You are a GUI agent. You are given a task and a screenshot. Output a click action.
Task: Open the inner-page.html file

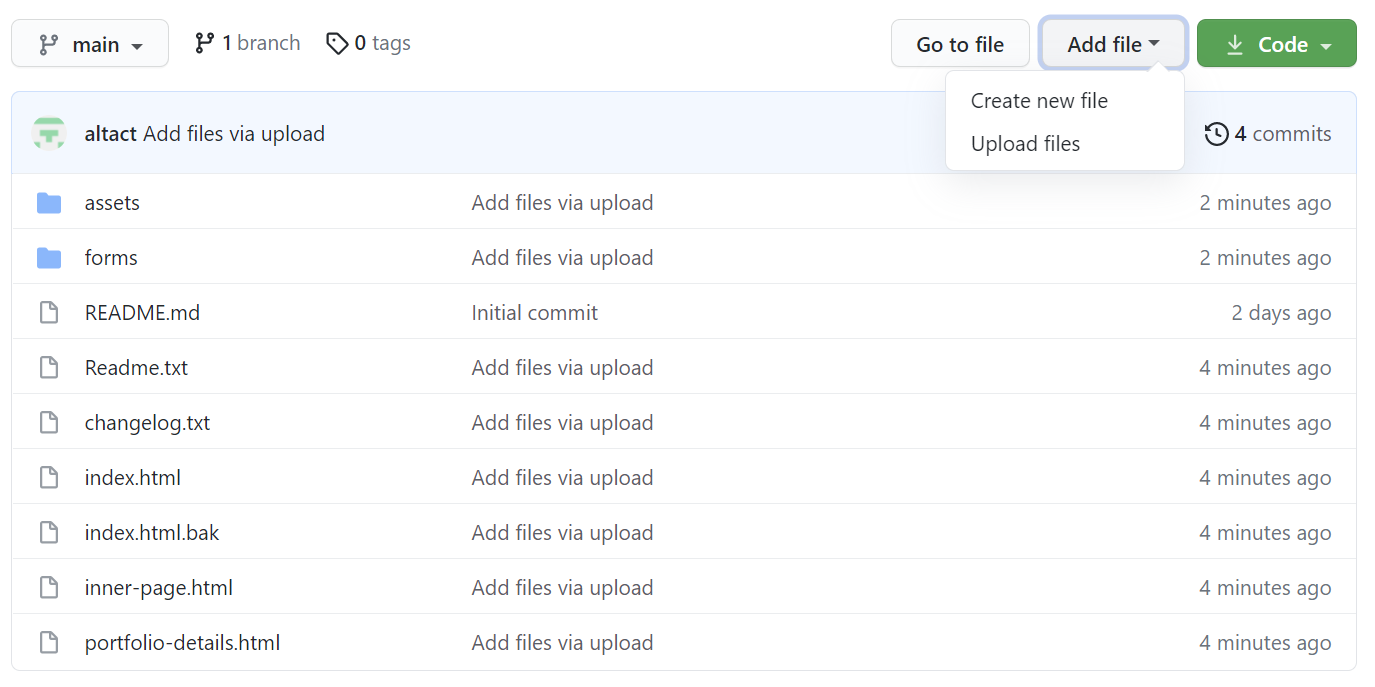click(159, 587)
